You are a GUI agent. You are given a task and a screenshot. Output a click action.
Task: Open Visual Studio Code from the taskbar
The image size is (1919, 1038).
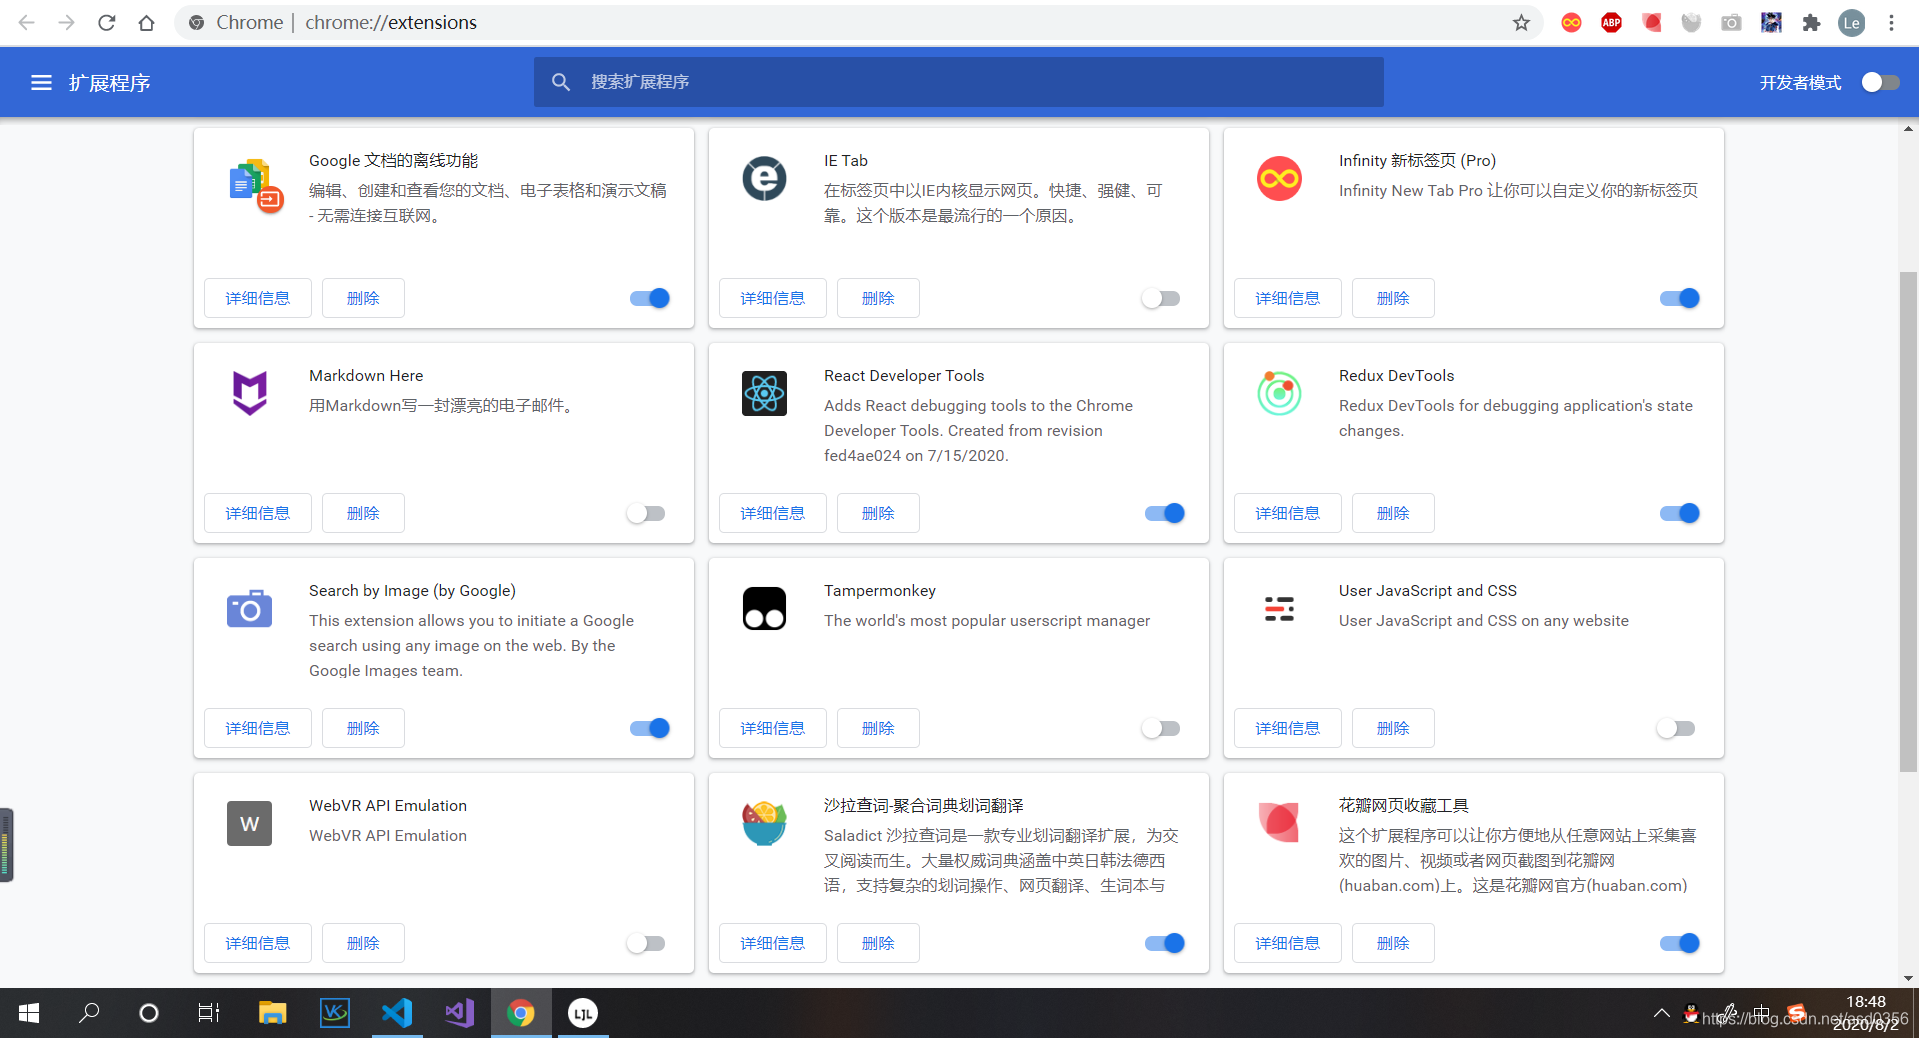click(397, 1013)
